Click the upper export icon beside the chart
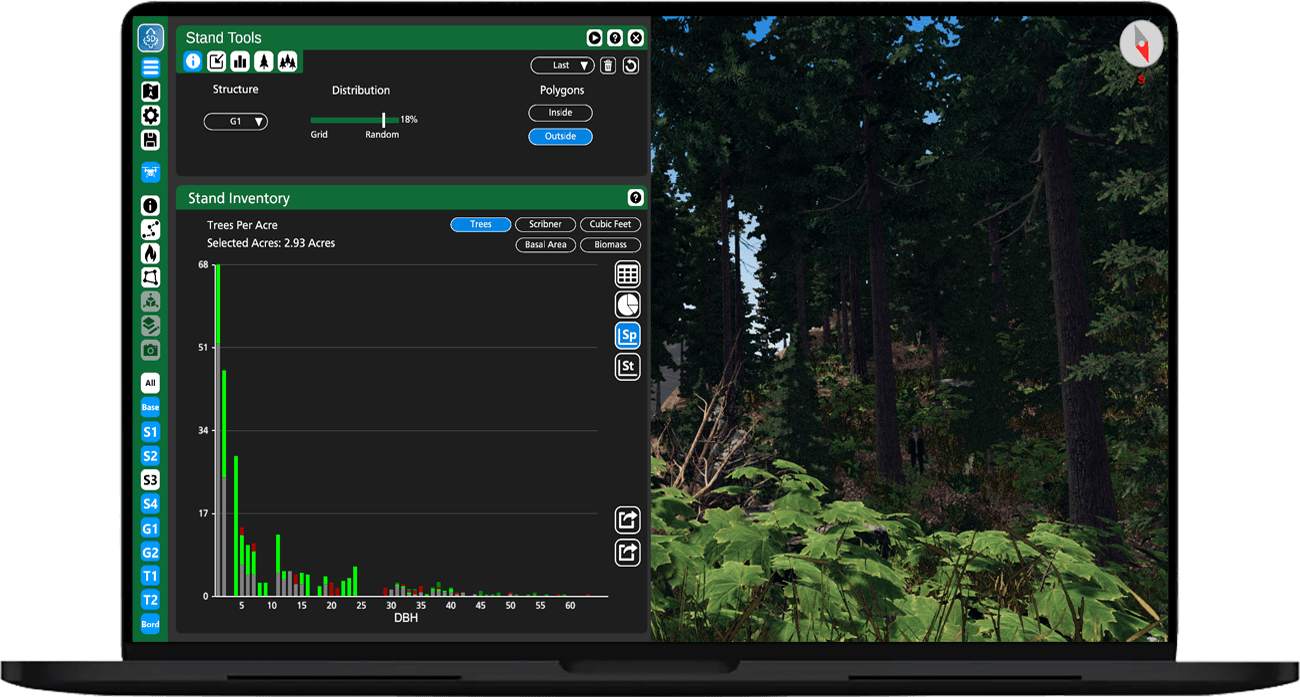 [x=627, y=520]
